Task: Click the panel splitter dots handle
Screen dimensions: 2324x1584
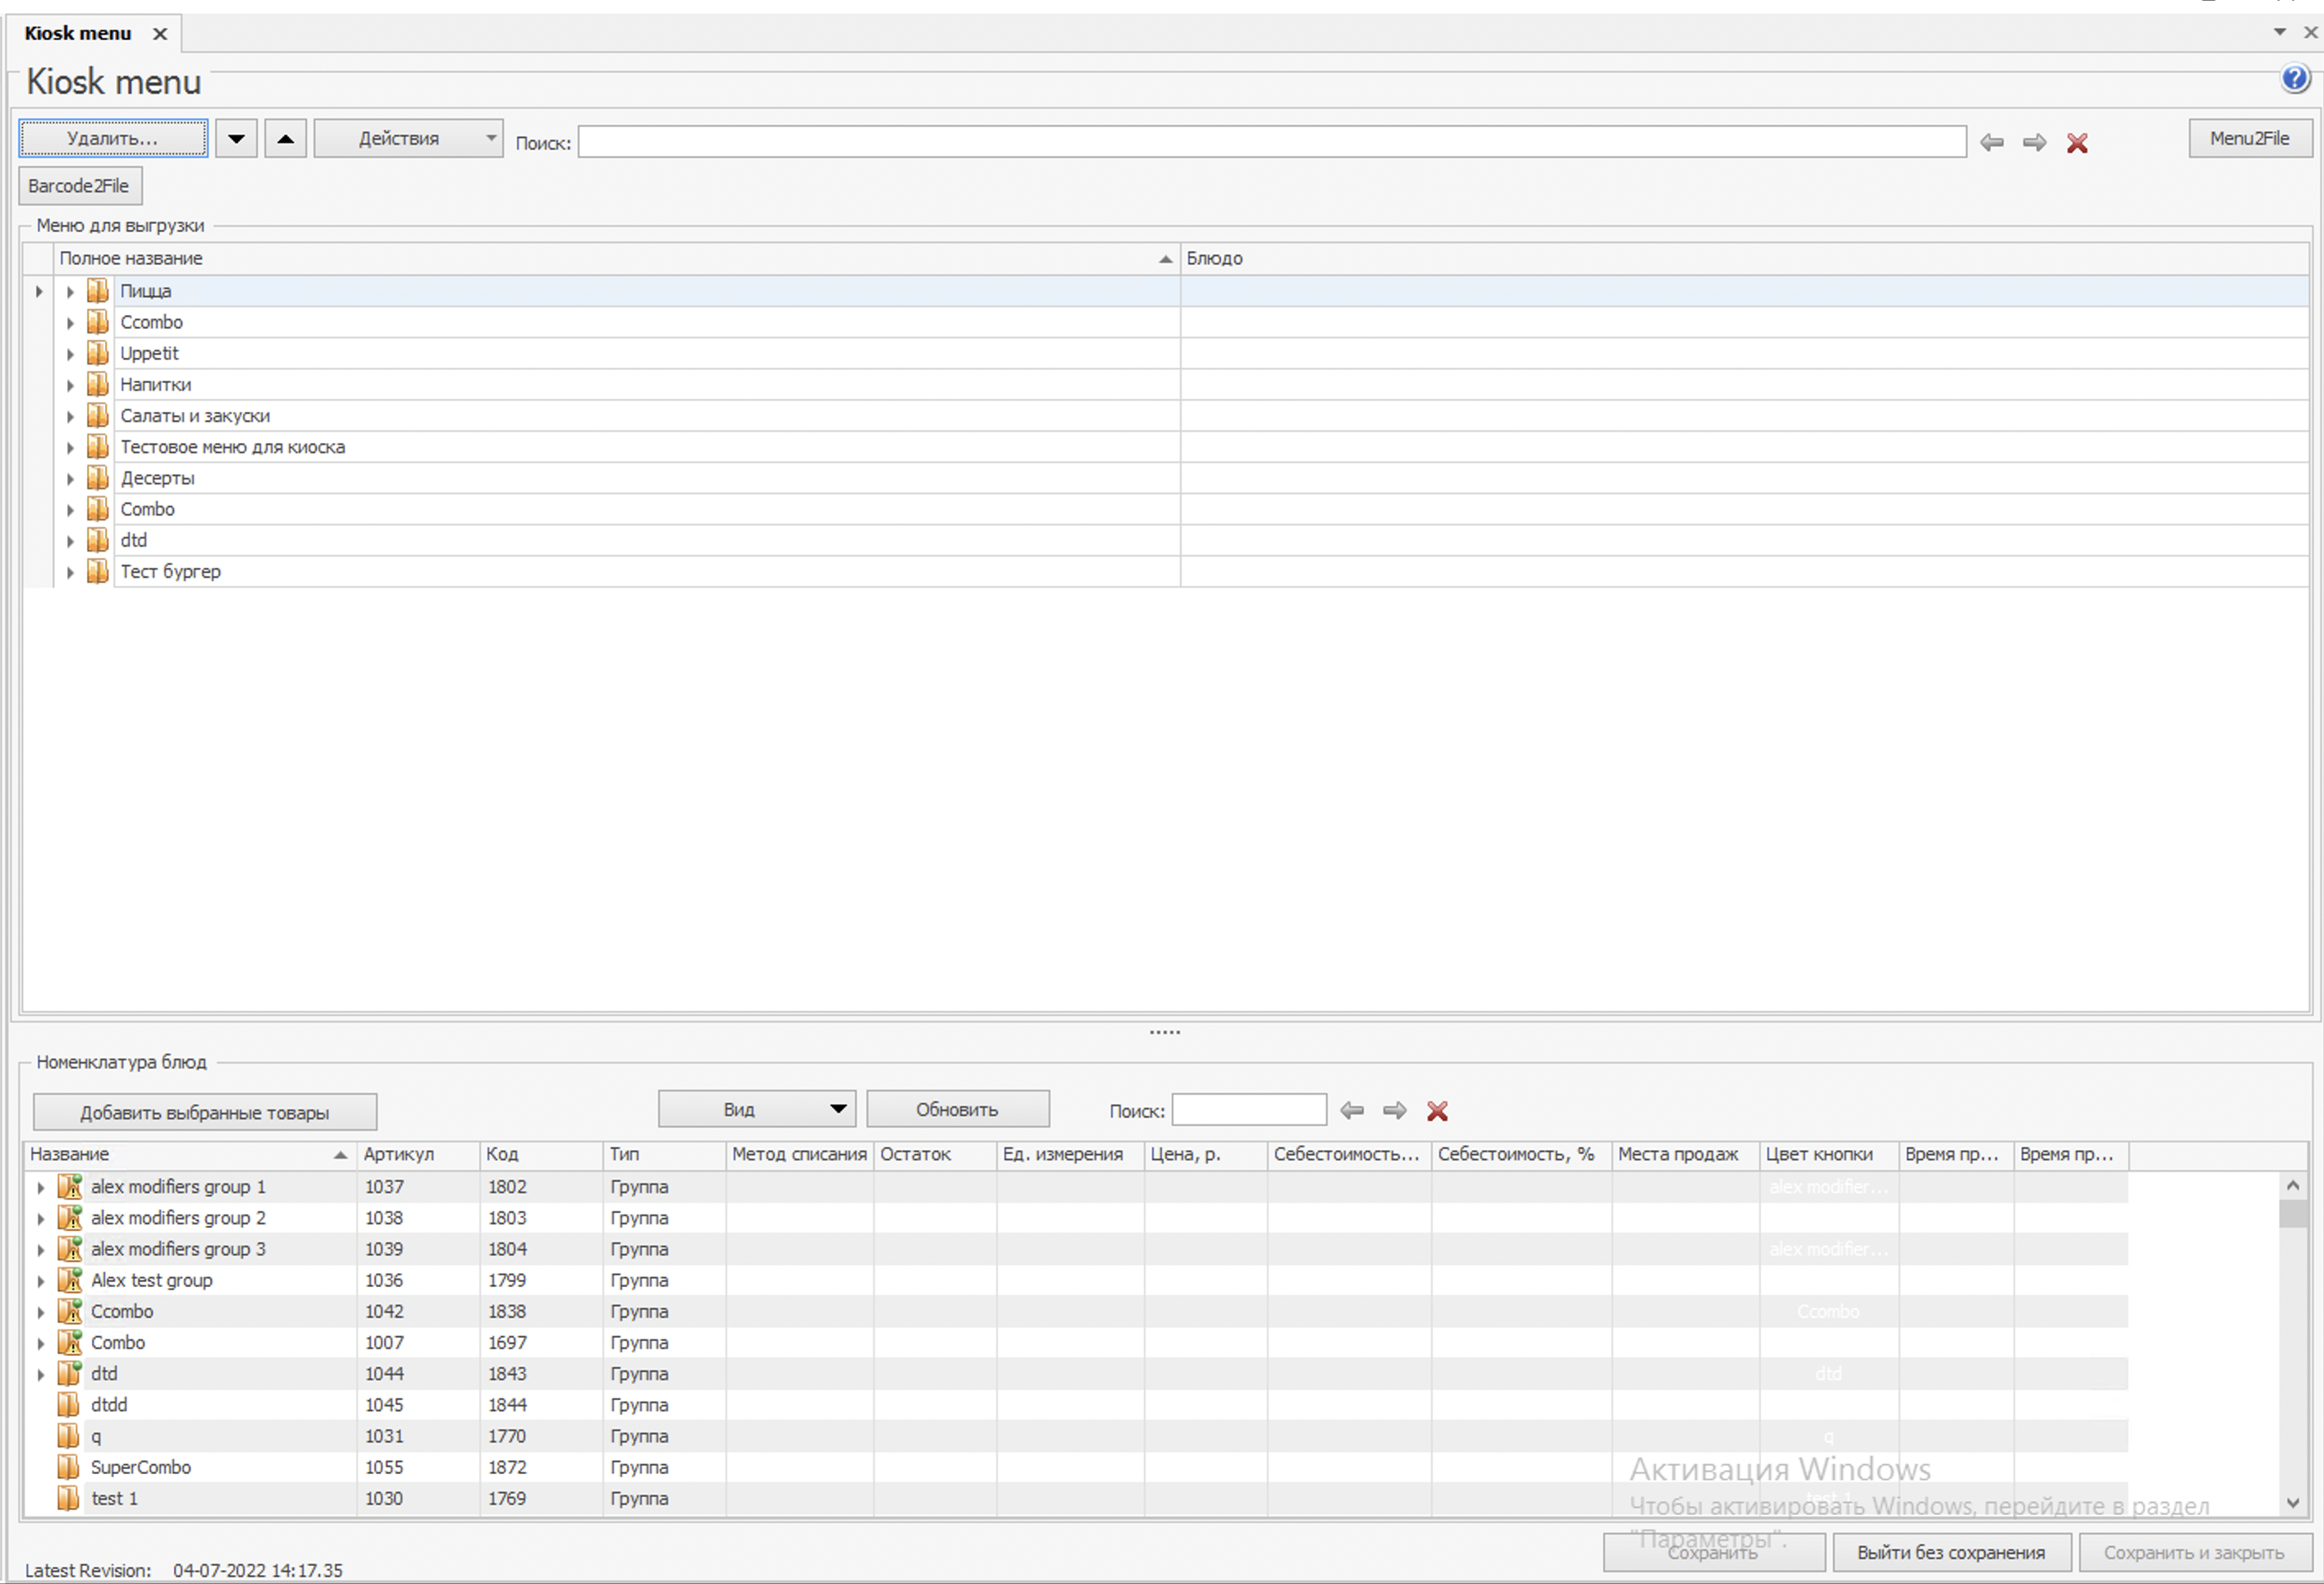Action: (1164, 1032)
